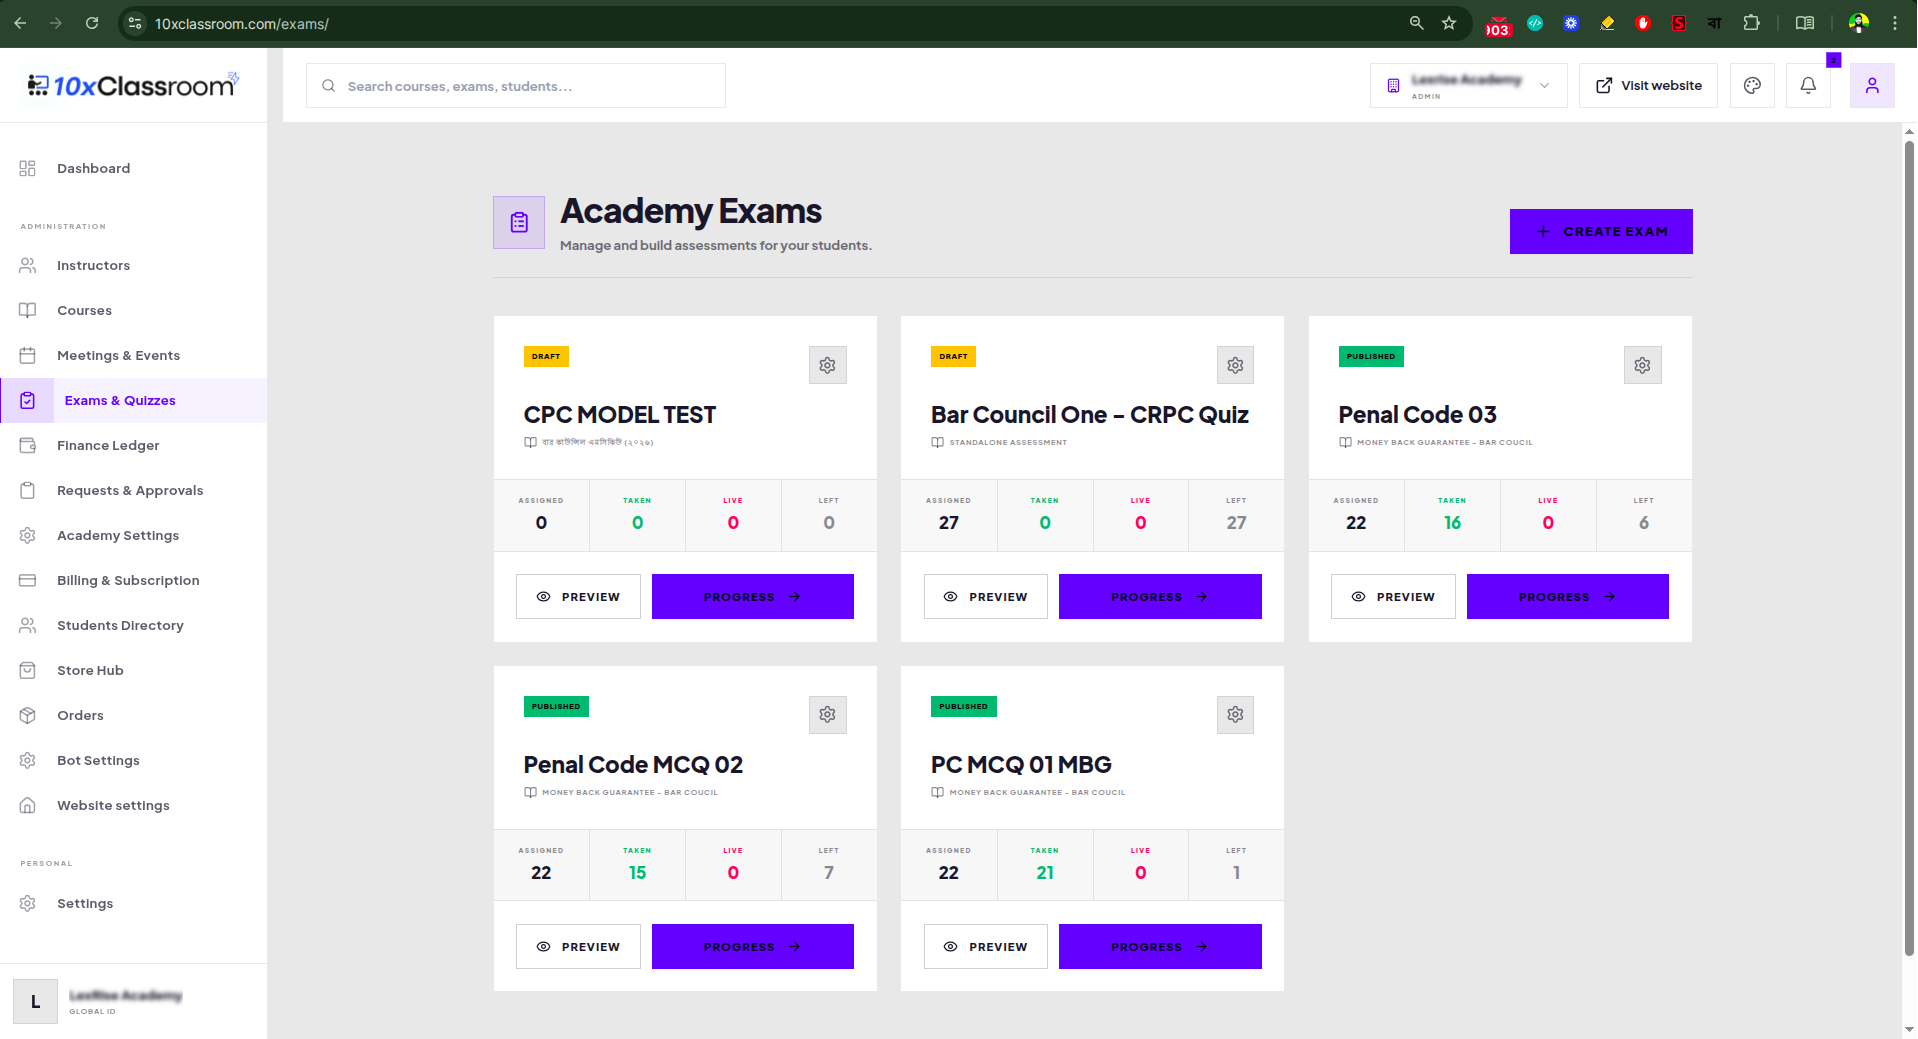The height and width of the screenshot is (1039, 1918).
Task: View progress for Penal Code 03
Action: [1567, 597]
